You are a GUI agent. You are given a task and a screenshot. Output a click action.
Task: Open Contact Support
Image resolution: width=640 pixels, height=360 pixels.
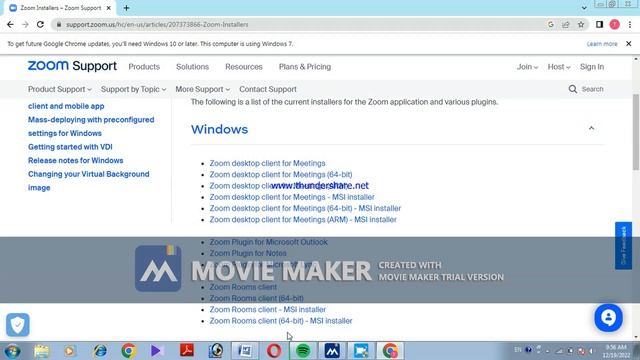pyautogui.click(x=268, y=89)
